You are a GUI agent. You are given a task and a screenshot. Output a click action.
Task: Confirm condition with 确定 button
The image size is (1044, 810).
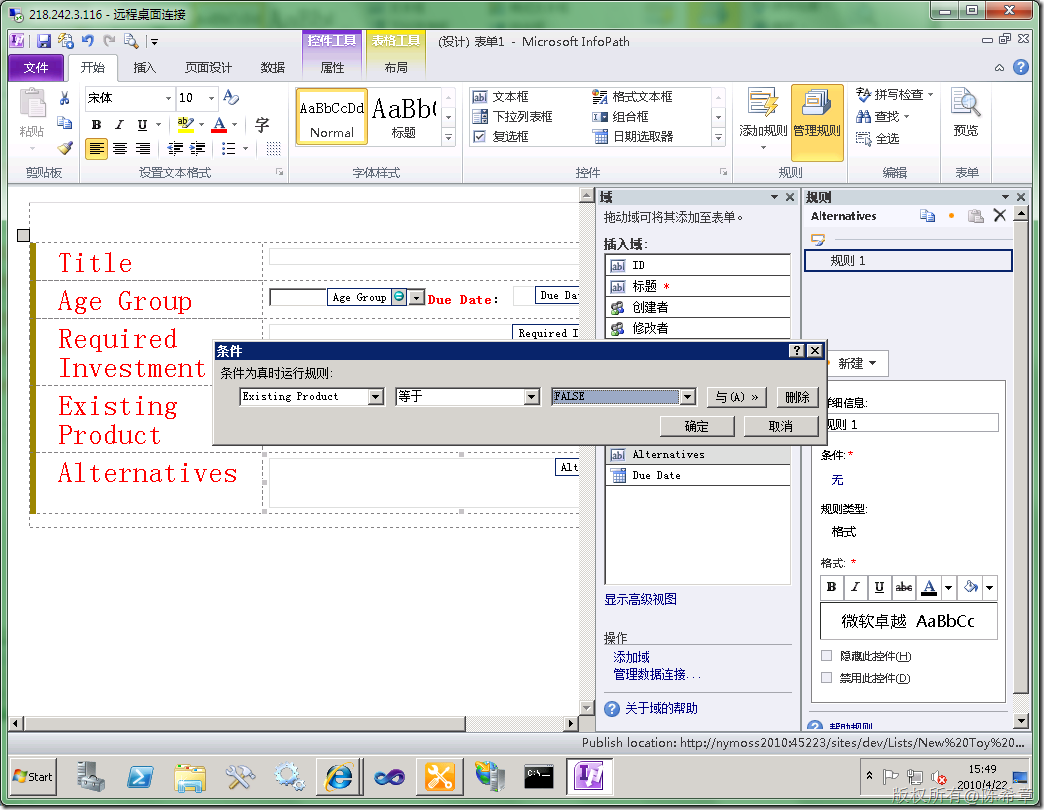[696, 426]
